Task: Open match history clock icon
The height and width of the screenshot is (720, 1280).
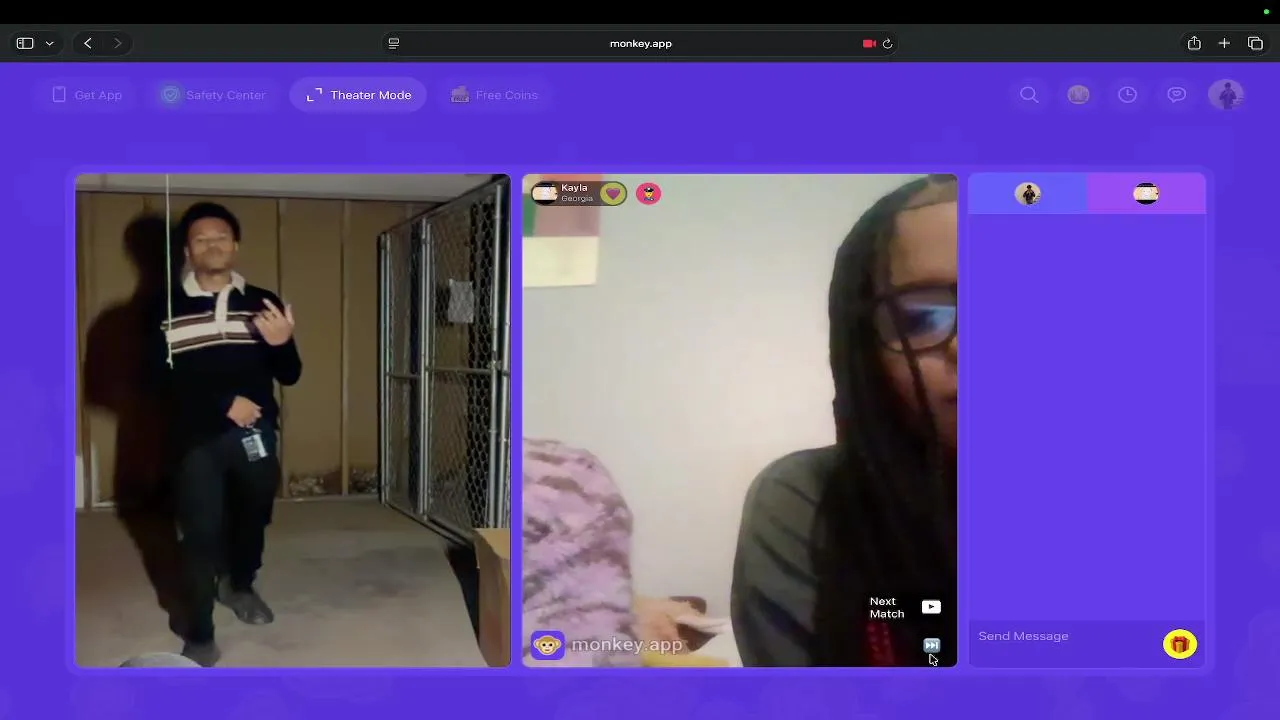Action: 1127,95
